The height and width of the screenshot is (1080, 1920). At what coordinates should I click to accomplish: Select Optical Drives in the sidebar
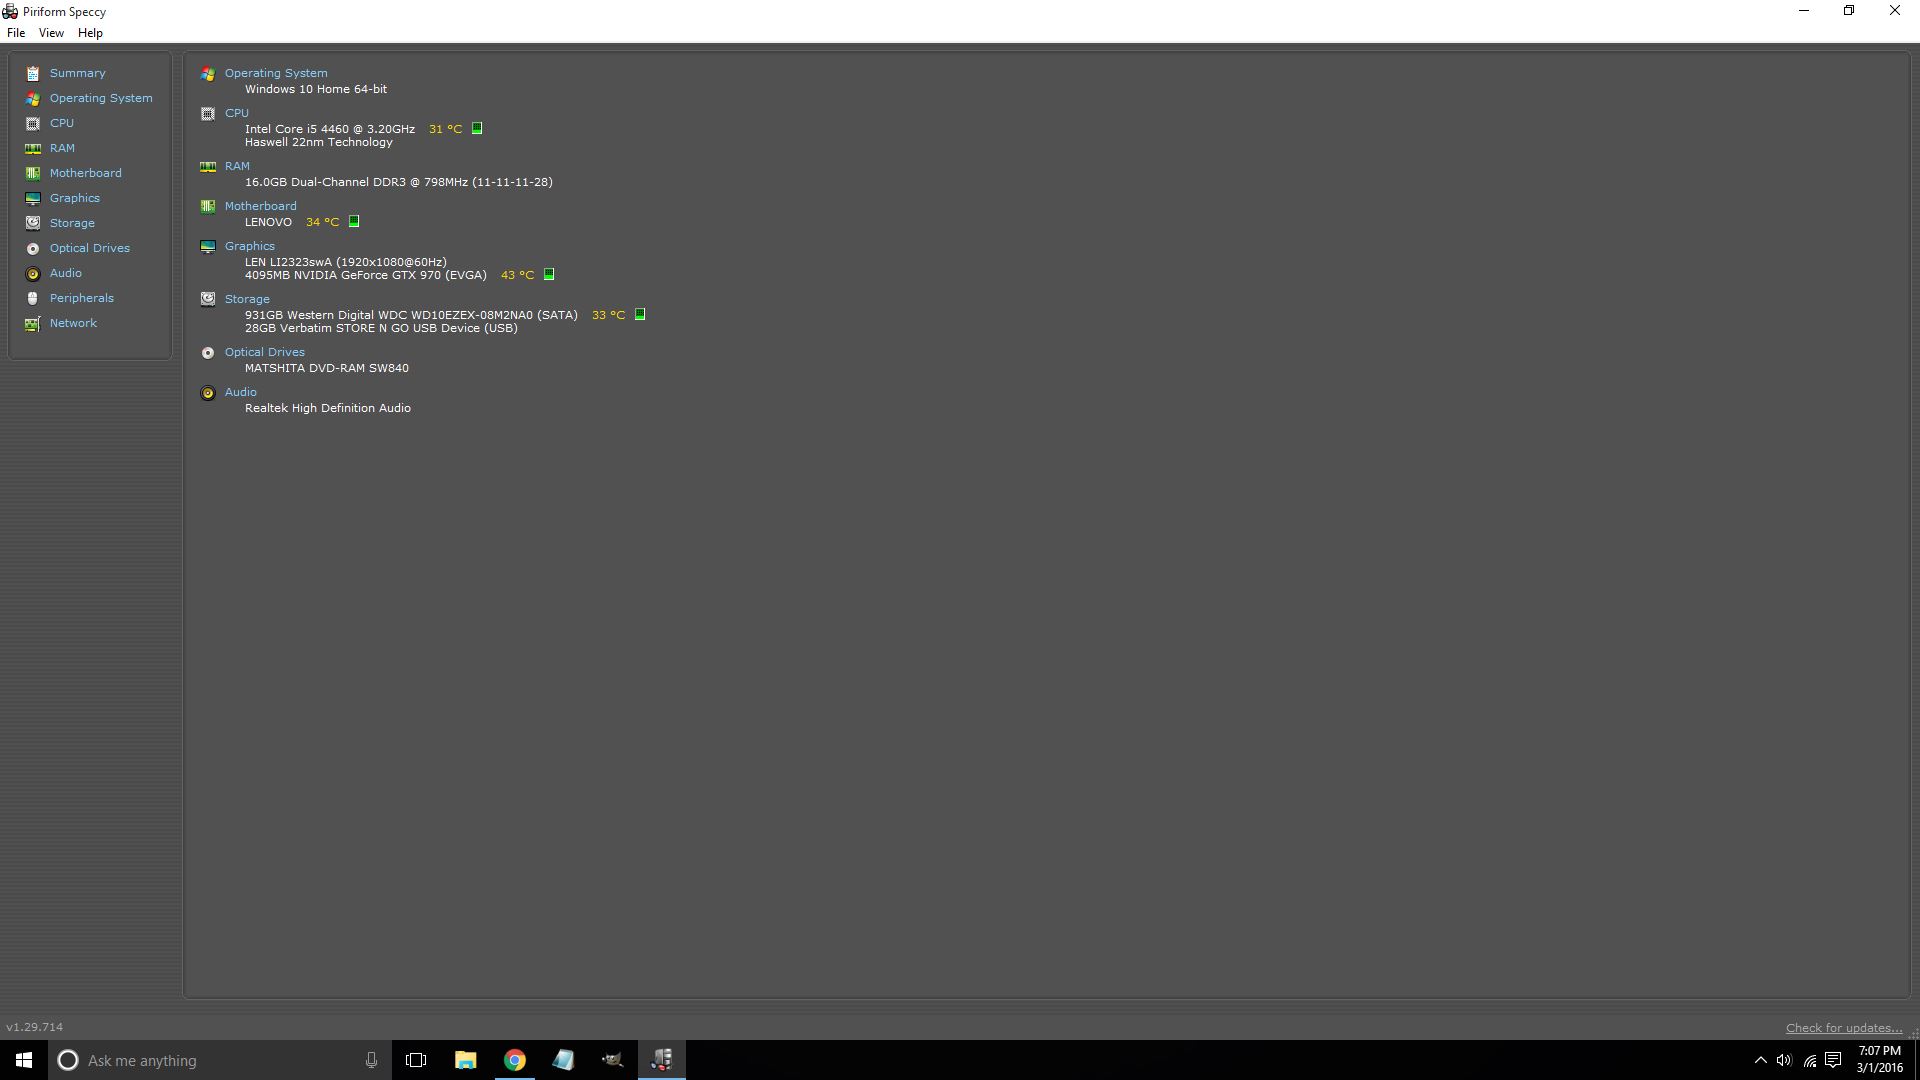coord(90,248)
